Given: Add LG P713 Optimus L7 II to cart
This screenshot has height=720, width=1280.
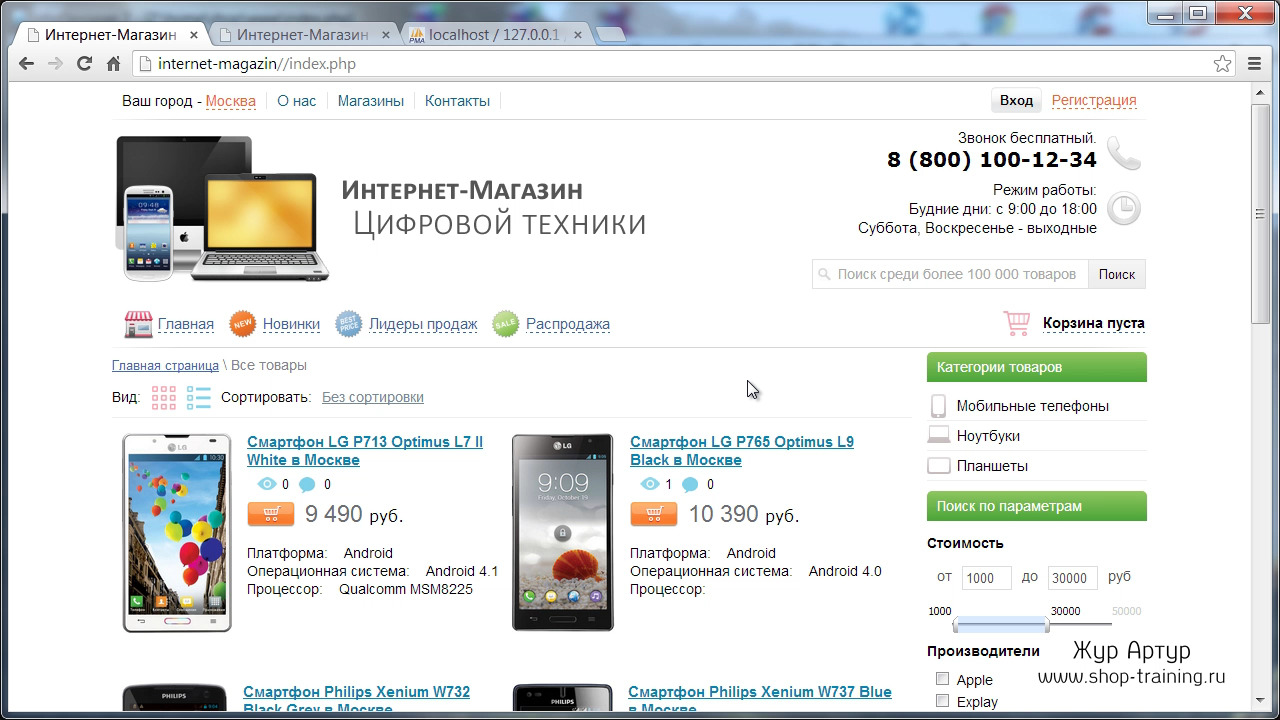Looking at the screenshot, I should (x=270, y=514).
